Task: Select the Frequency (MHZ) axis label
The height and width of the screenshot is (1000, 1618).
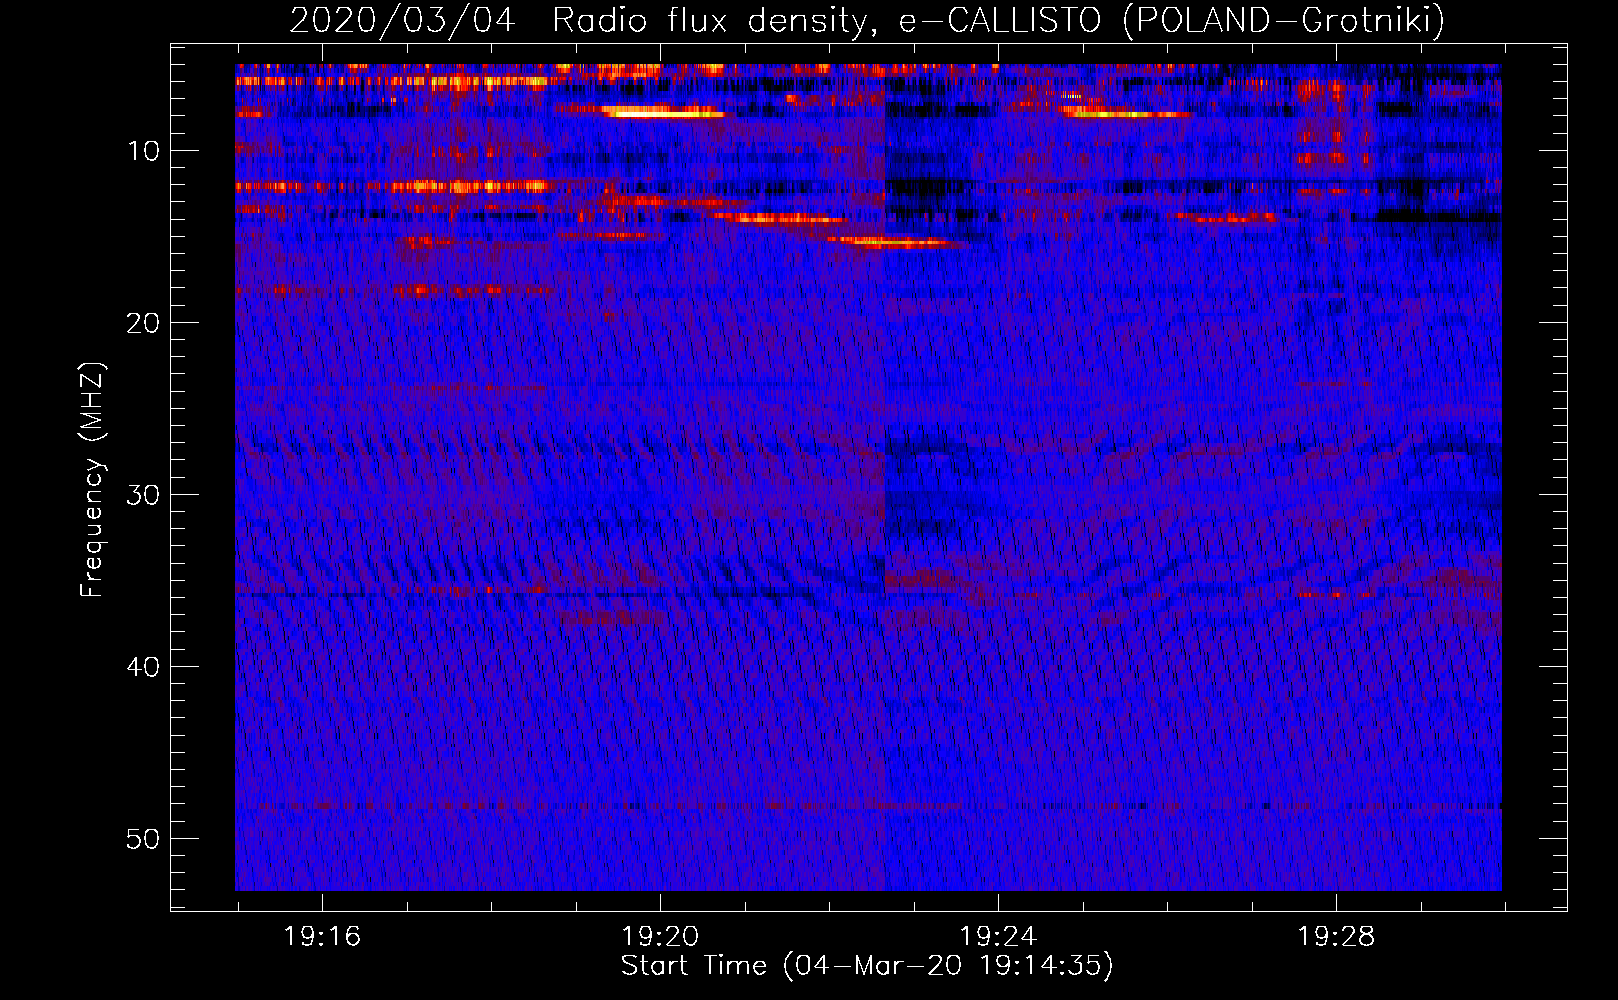Action: pos(92,479)
